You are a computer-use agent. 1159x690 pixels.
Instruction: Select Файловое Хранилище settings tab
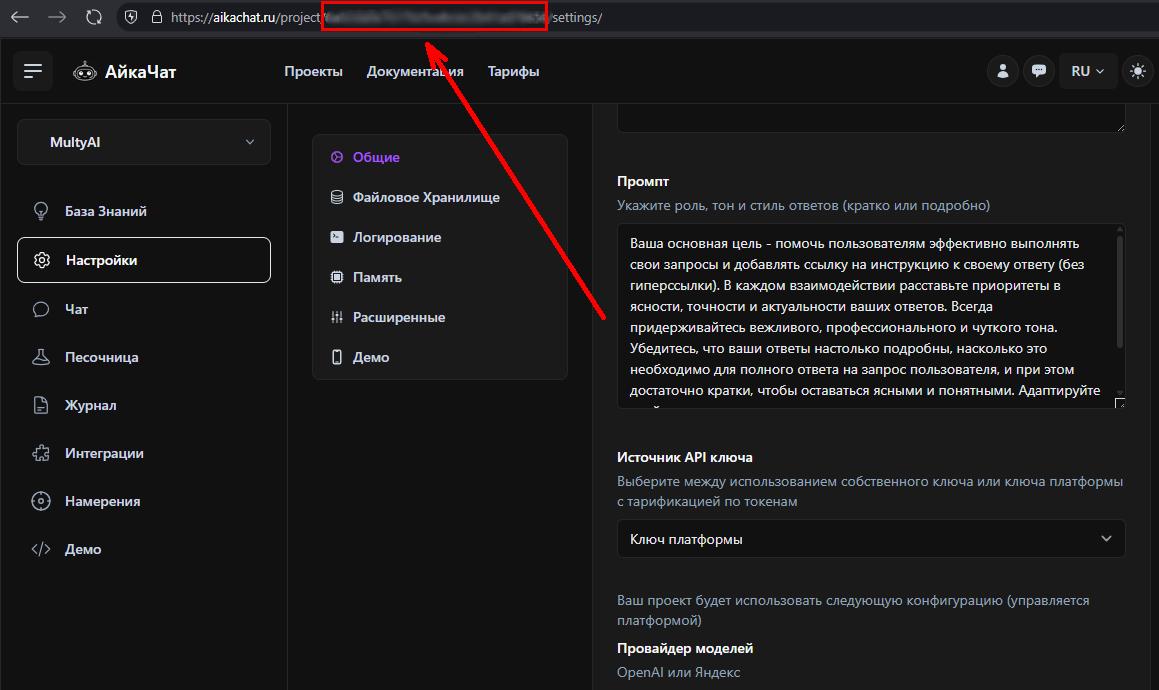[x=425, y=197]
